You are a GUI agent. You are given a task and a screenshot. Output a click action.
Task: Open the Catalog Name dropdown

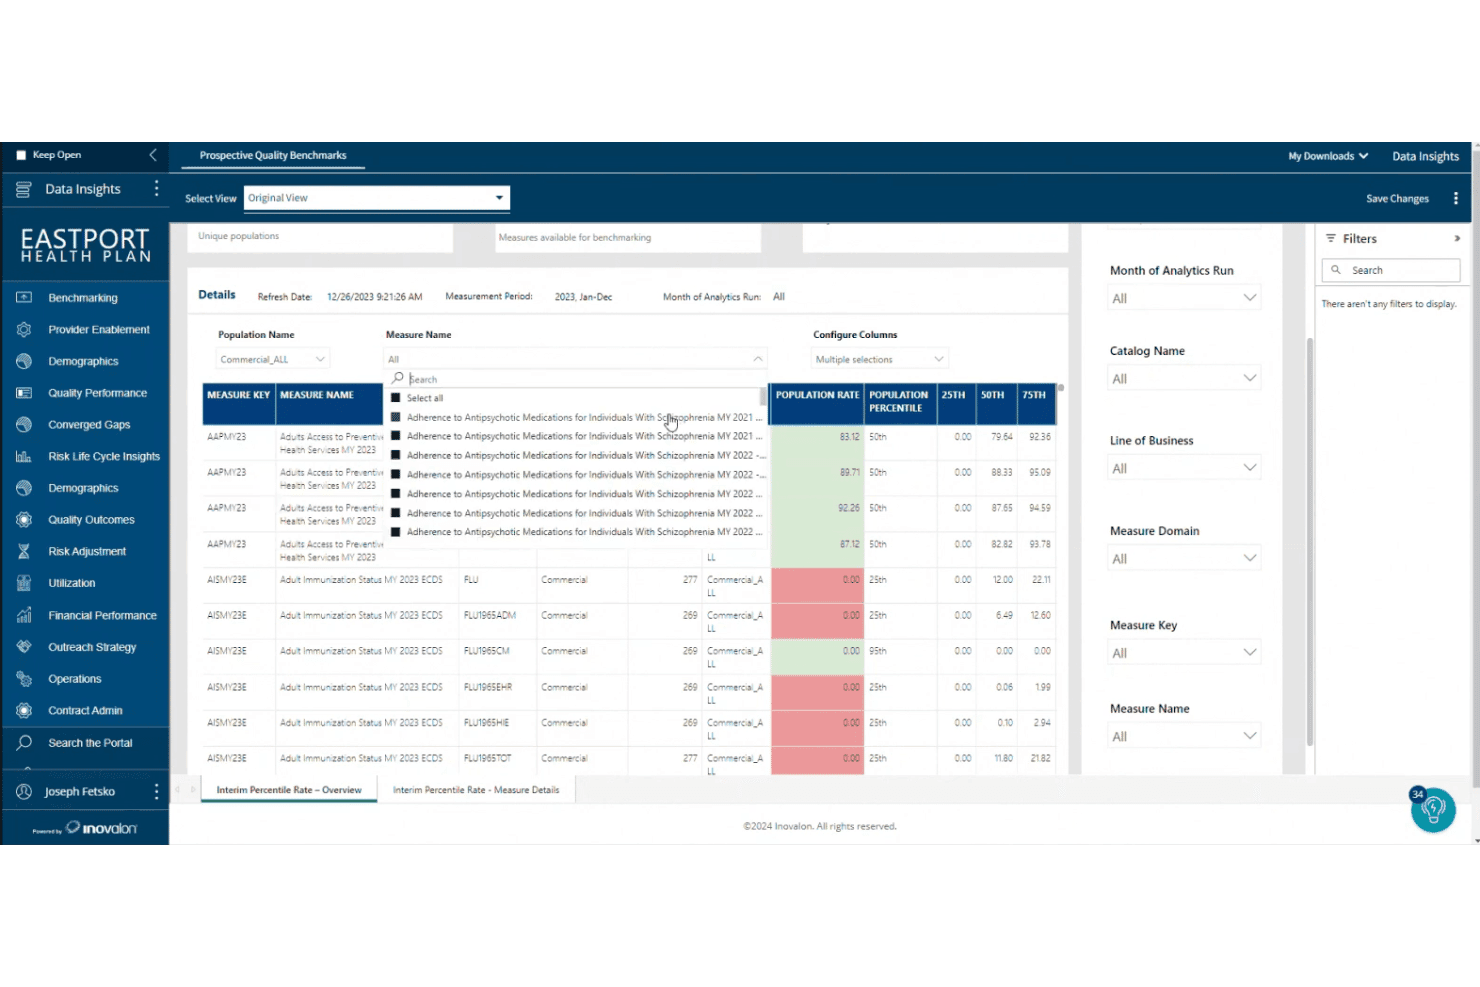[x=1184, y=379]
